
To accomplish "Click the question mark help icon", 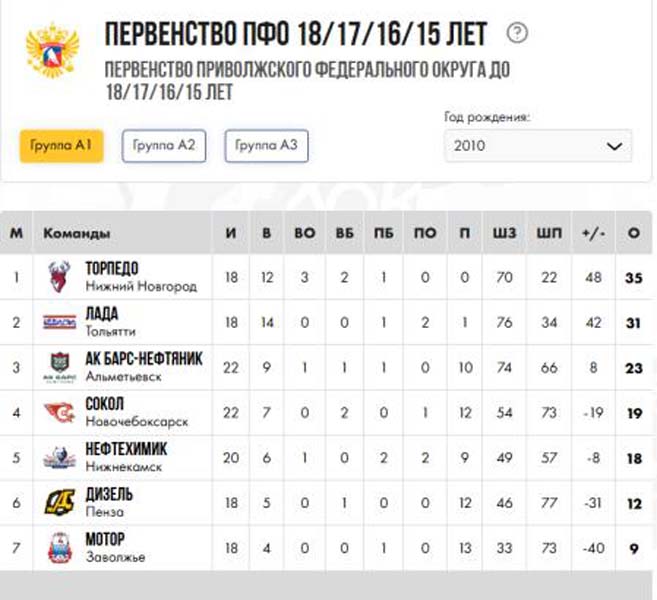I will pos(517,34).
